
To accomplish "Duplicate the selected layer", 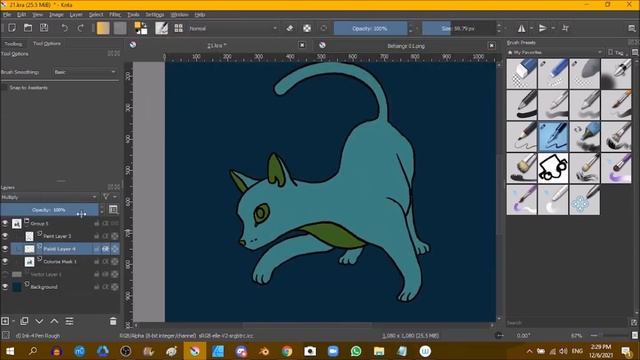I will point(24,321).
